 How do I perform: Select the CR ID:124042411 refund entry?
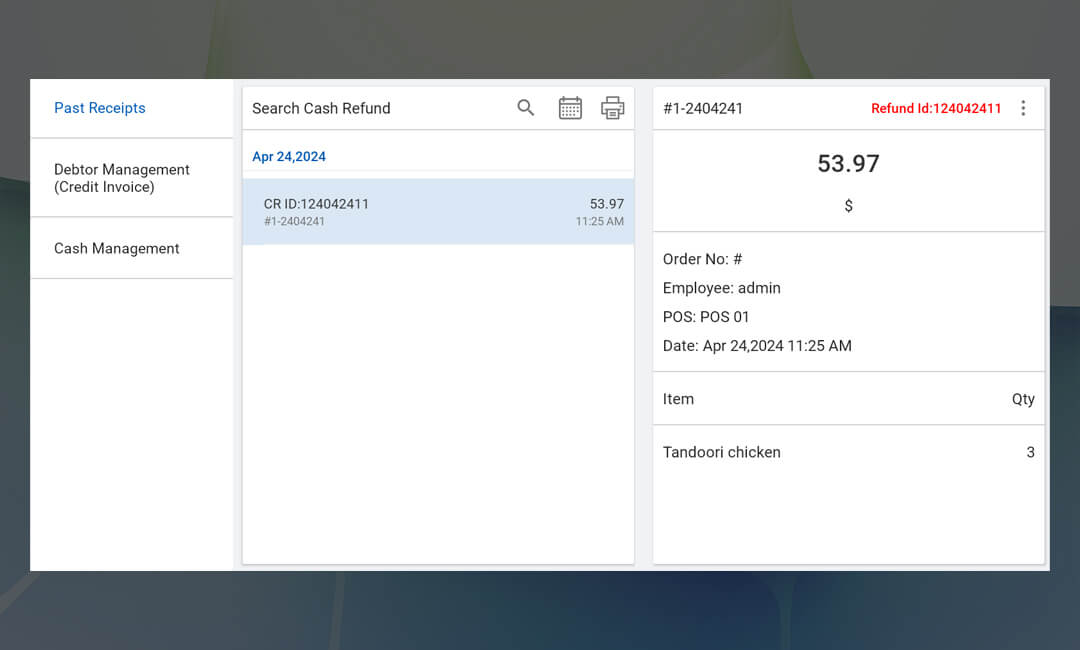point(437,212)
